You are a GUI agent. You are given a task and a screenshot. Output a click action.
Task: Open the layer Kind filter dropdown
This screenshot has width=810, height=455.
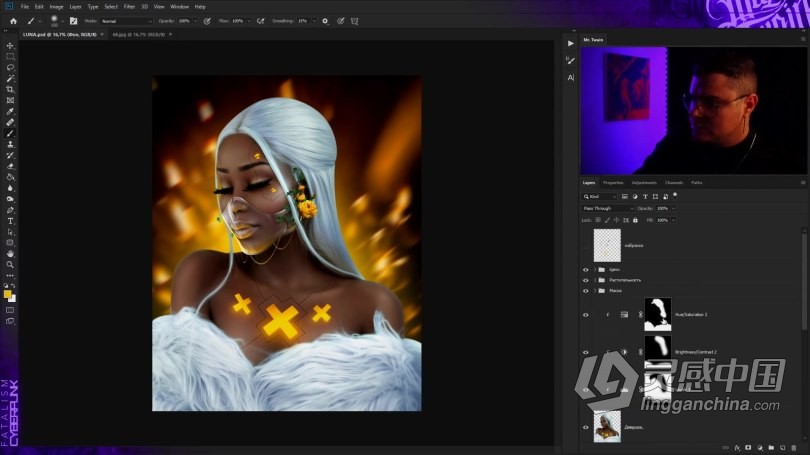pyautogui.click(x=599, y=196)
